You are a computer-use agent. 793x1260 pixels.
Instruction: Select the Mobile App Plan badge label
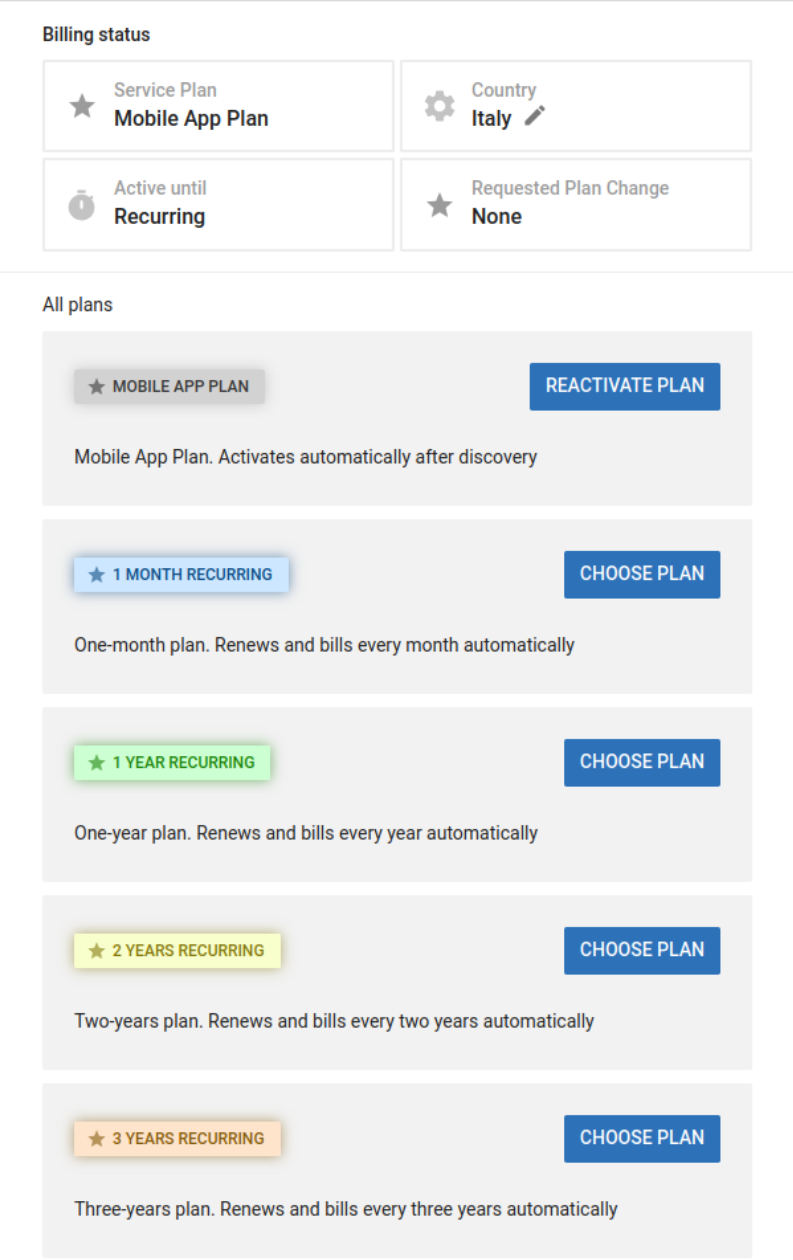(x=169, y=386)
